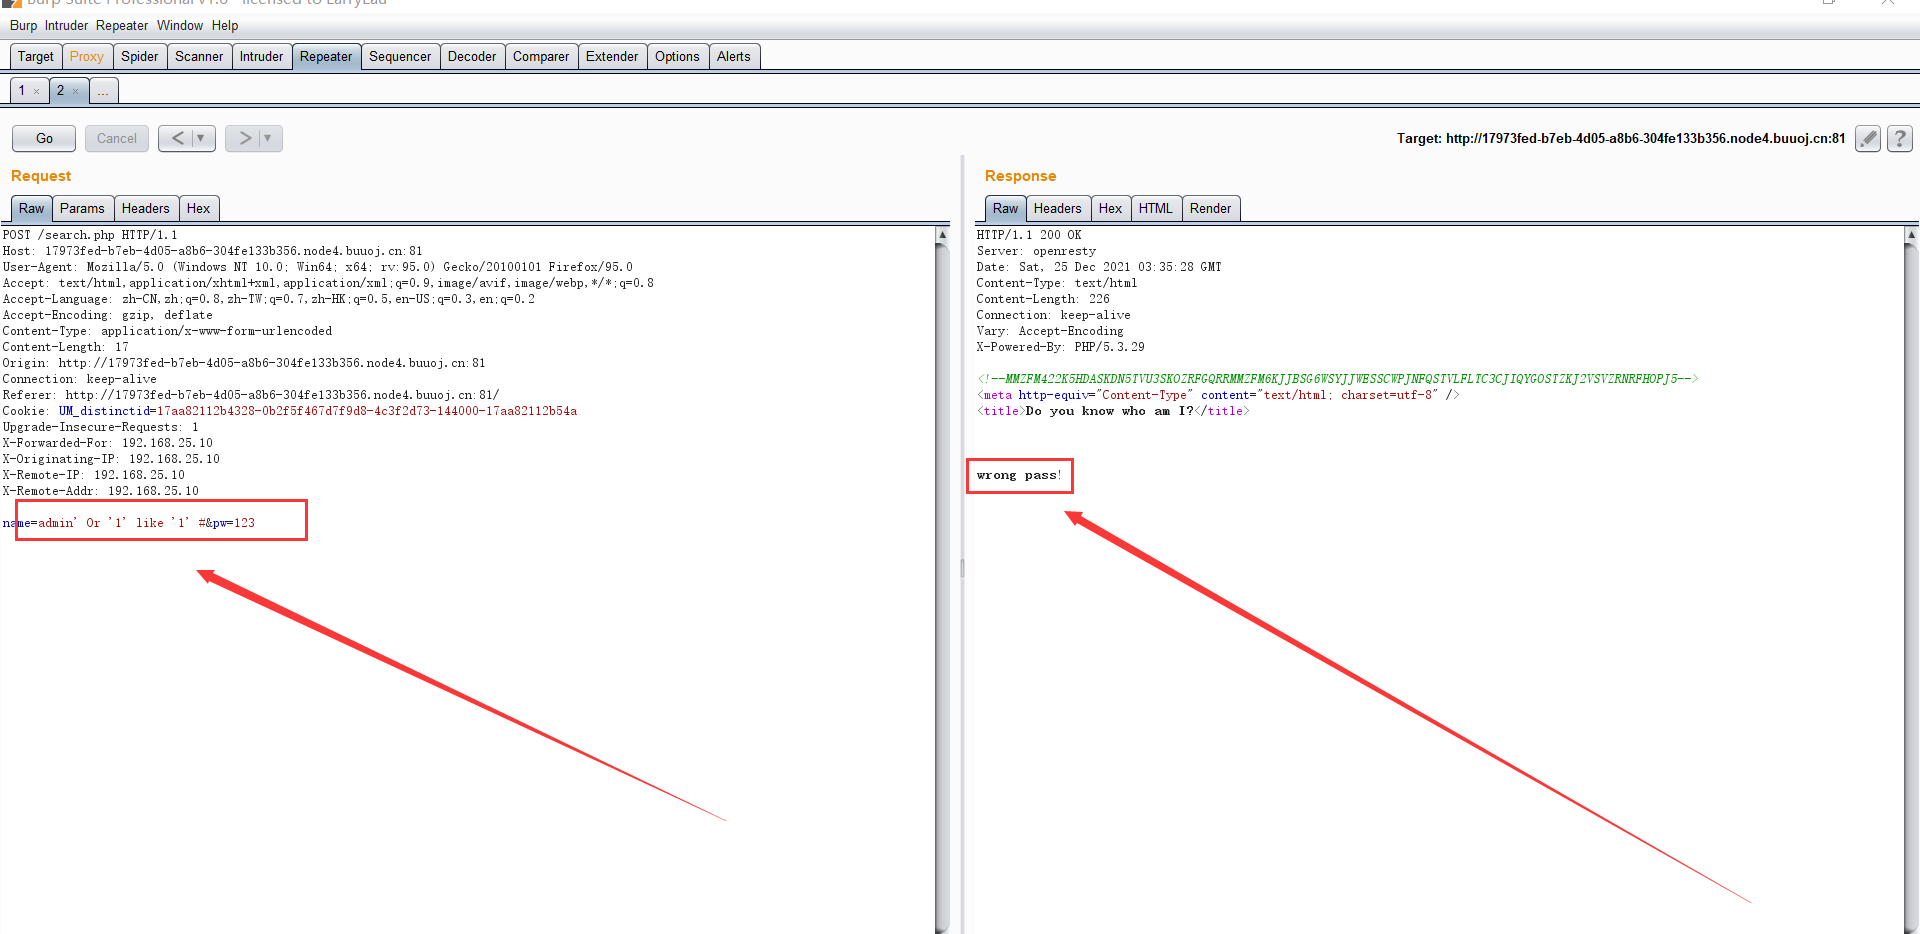Select Headers tab in Request panel

click(x=146, y=209)
